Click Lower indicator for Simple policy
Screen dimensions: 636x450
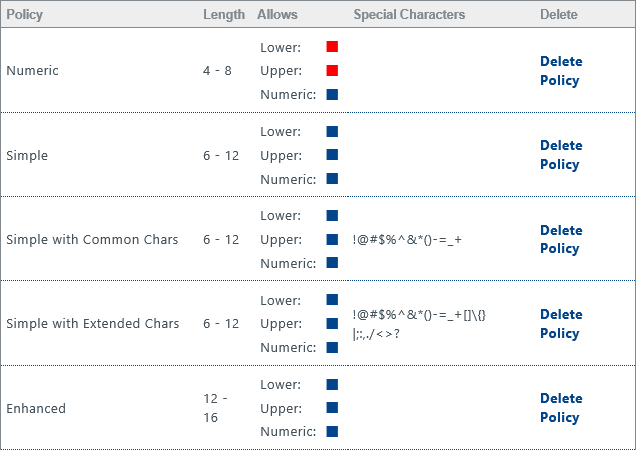[x=332, y=131]
